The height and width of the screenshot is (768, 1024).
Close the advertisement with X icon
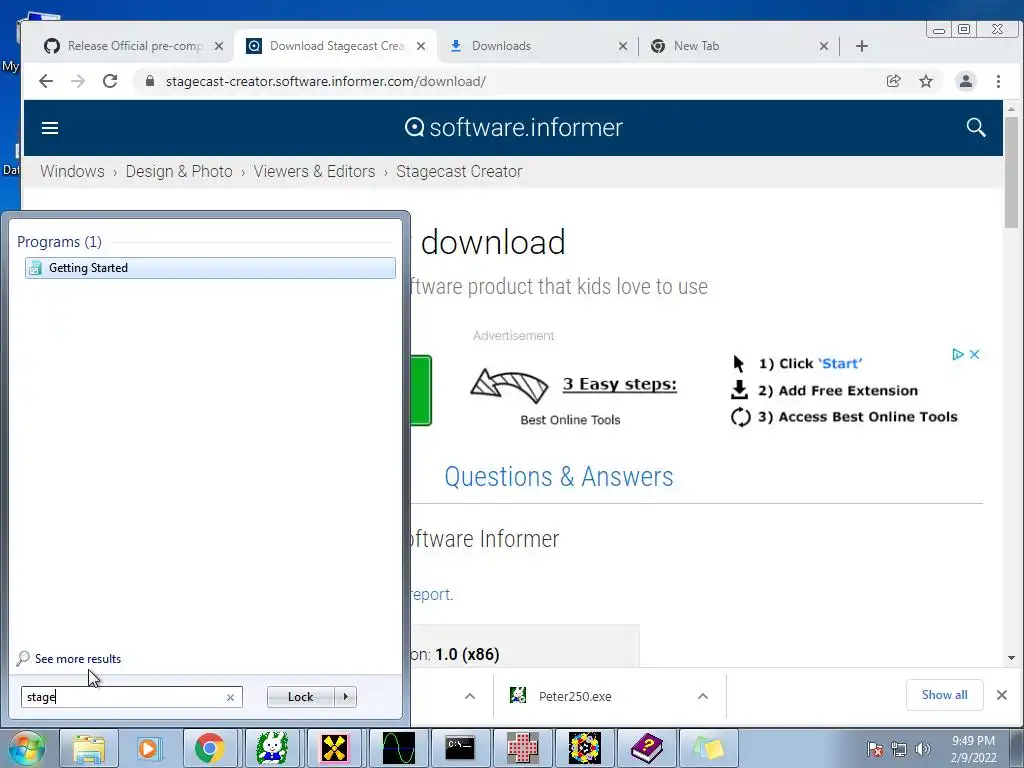974,355
